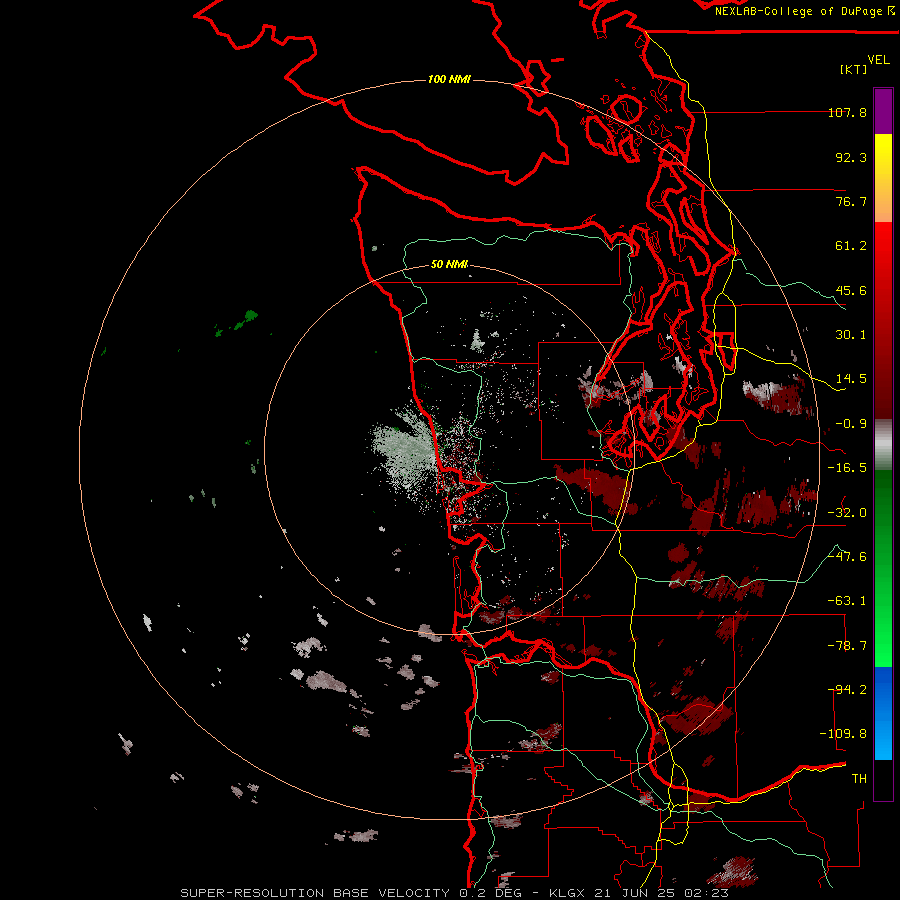Click the 50 NMI range ring label

449,265
